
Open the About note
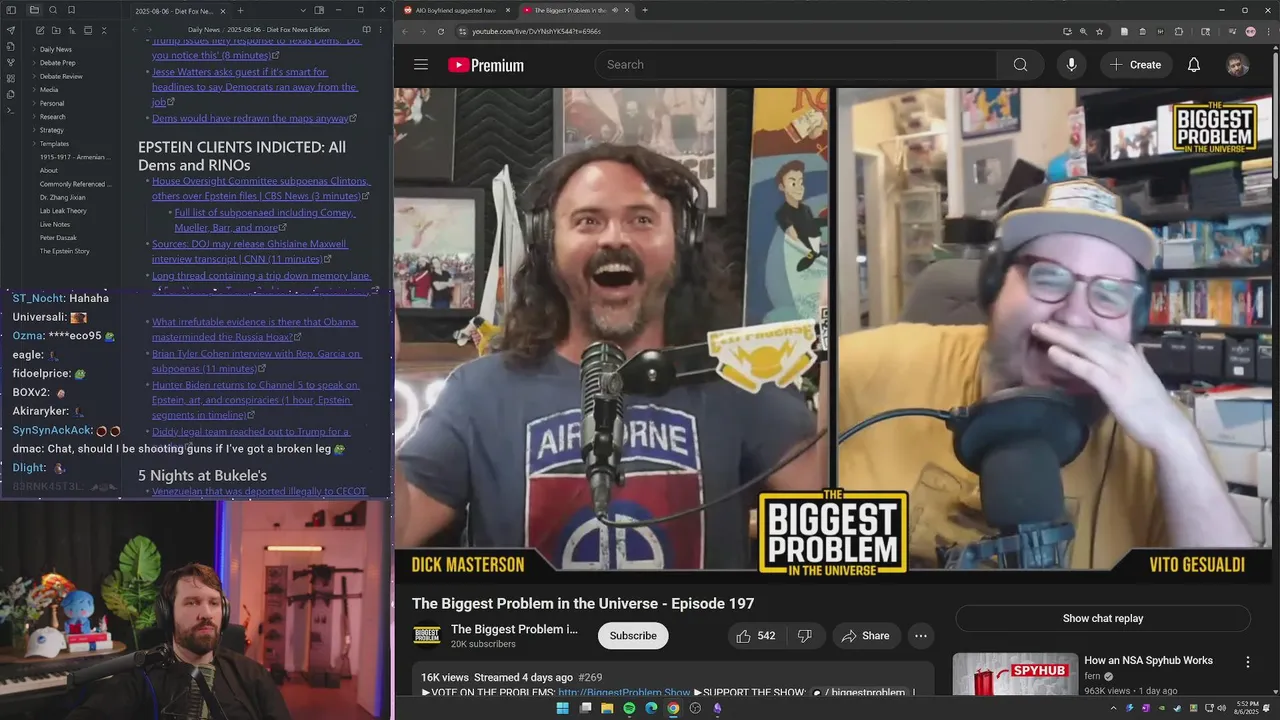click(x=49, y=171)
